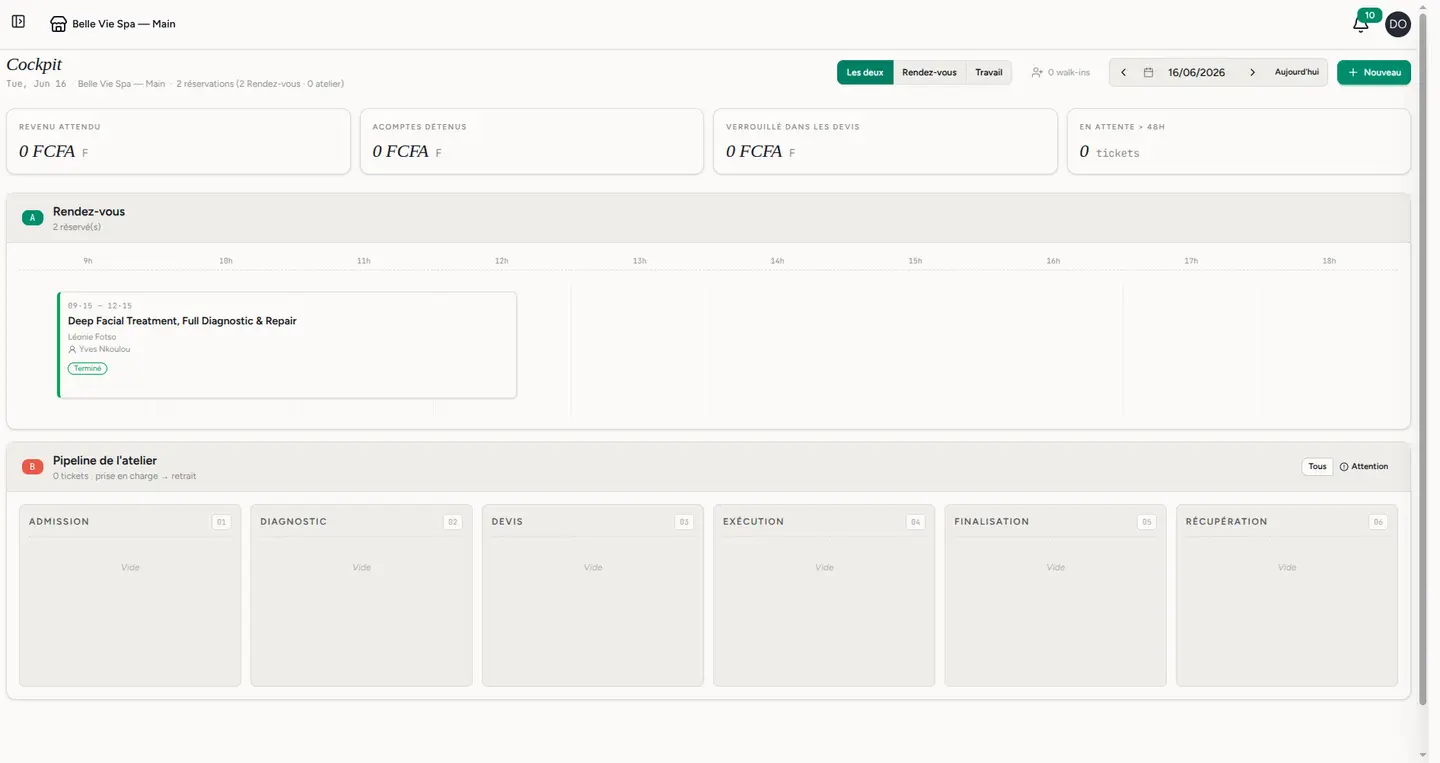Click the client name Léonie Fotso
Screen dimensions: 1440x763
92,337
